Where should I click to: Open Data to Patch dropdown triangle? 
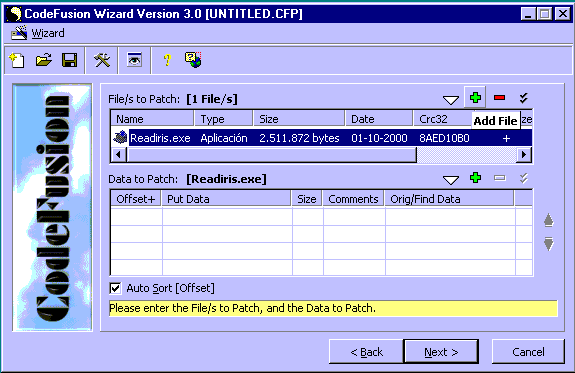point(451,180)
